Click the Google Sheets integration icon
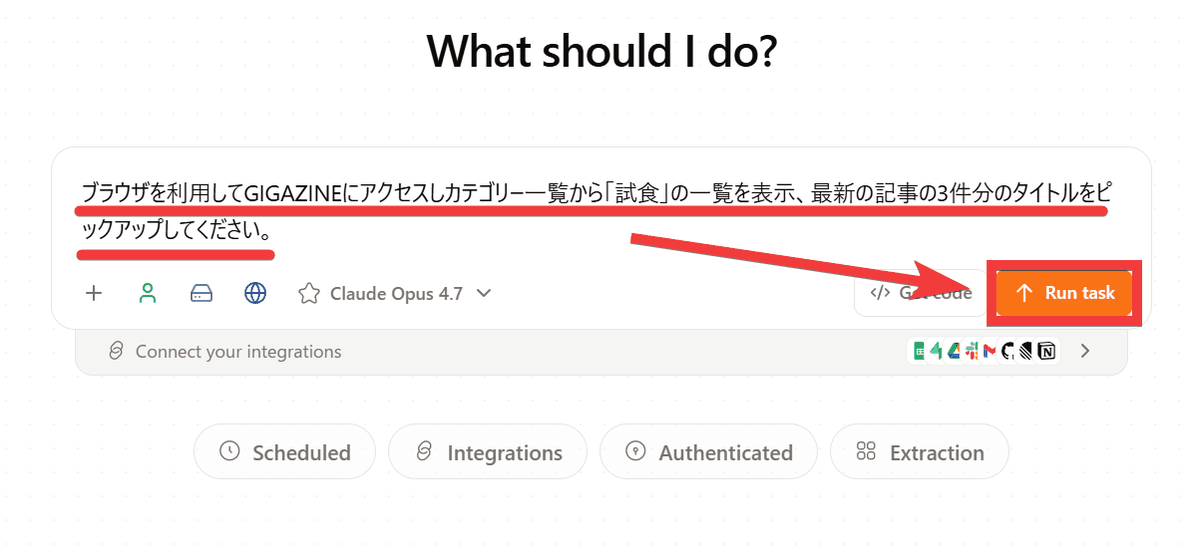The image size is (1200, 545). [x=919, y=351]
